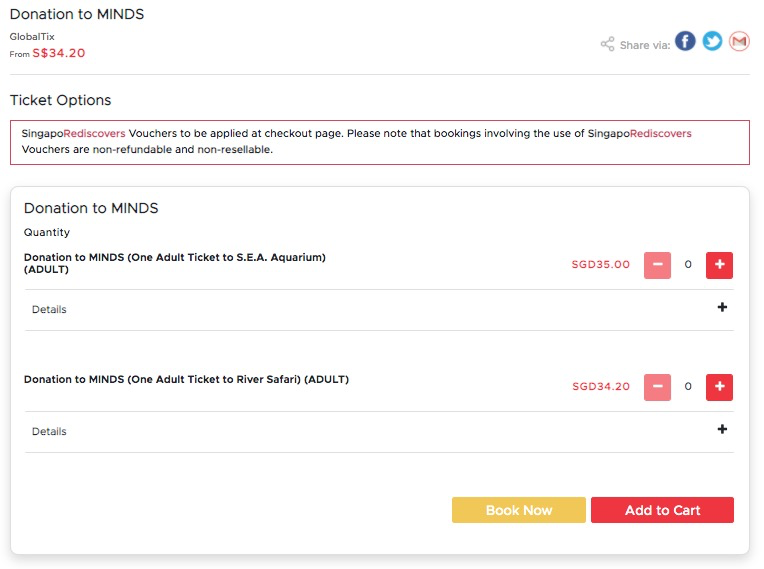The width and height of the screenshot is (764, 569).
Task: Click the Share via label
Action: (x=645, y=45)
